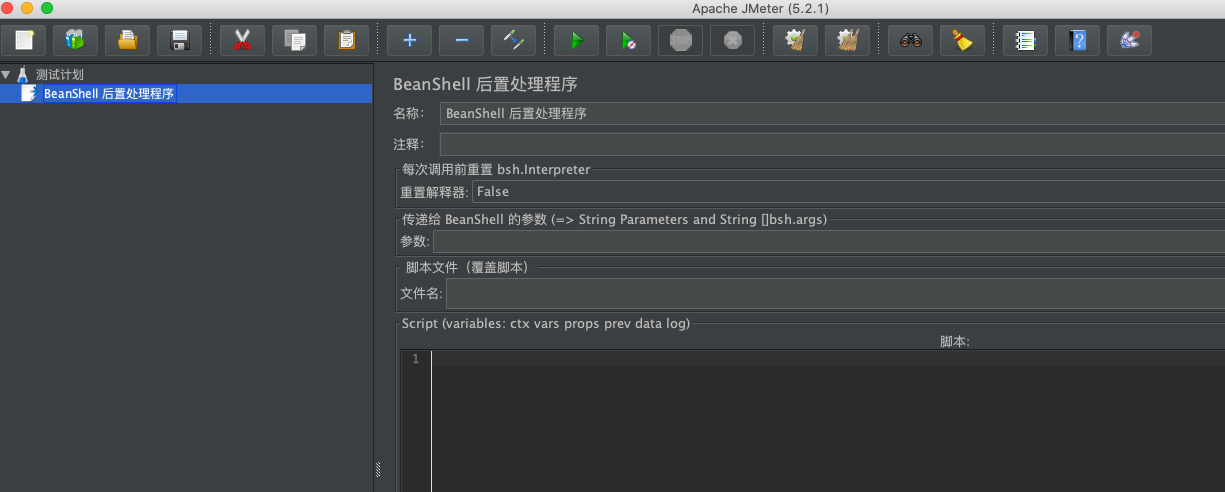The image size is (1225, 492).
Task: Click the 名称 name field
Action: 832,113
